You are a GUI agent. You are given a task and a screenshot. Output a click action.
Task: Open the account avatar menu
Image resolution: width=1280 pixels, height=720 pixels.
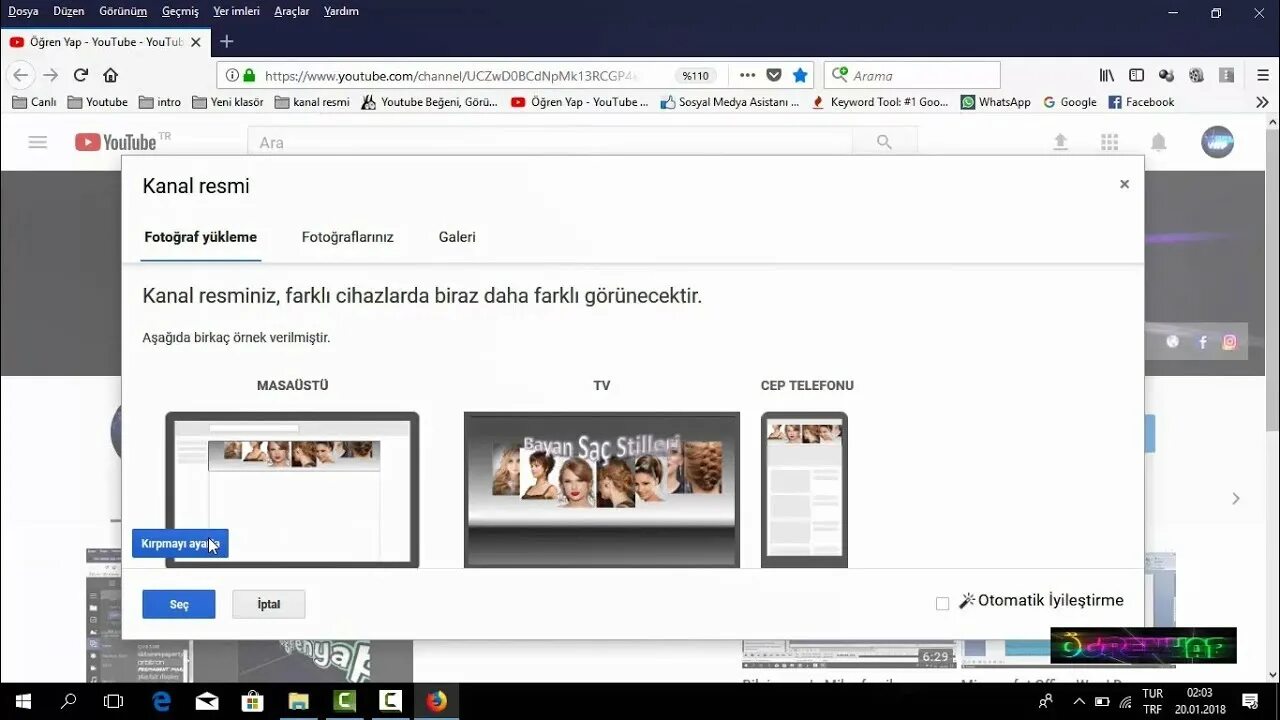coord(1217,142)
